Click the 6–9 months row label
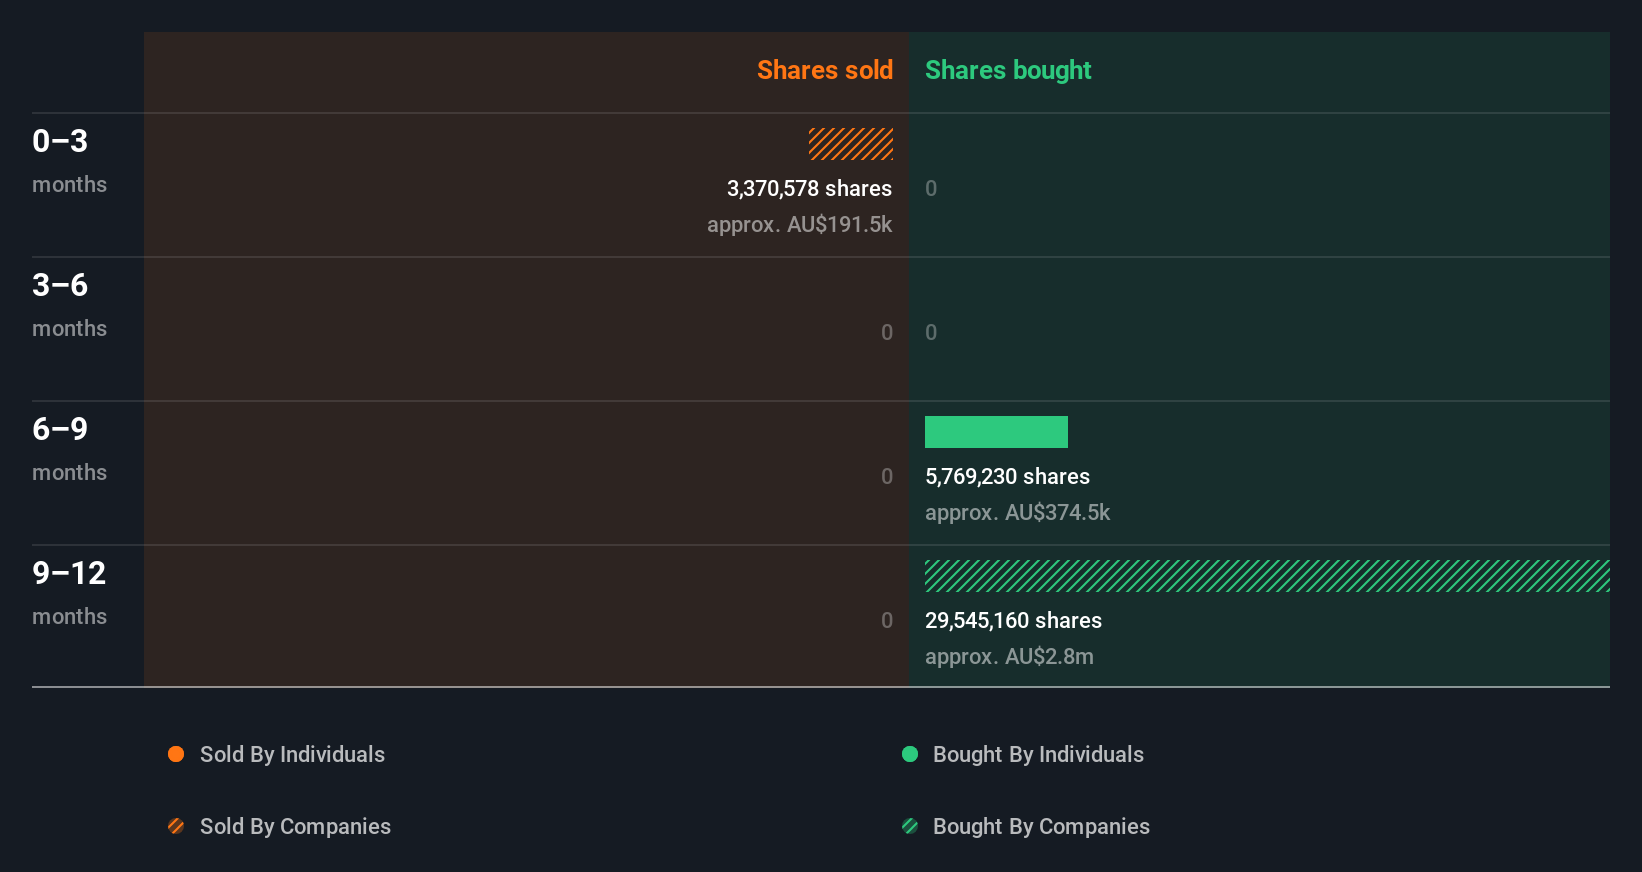The width and height of the screenshot is (1642, 872). click(69, 448)
